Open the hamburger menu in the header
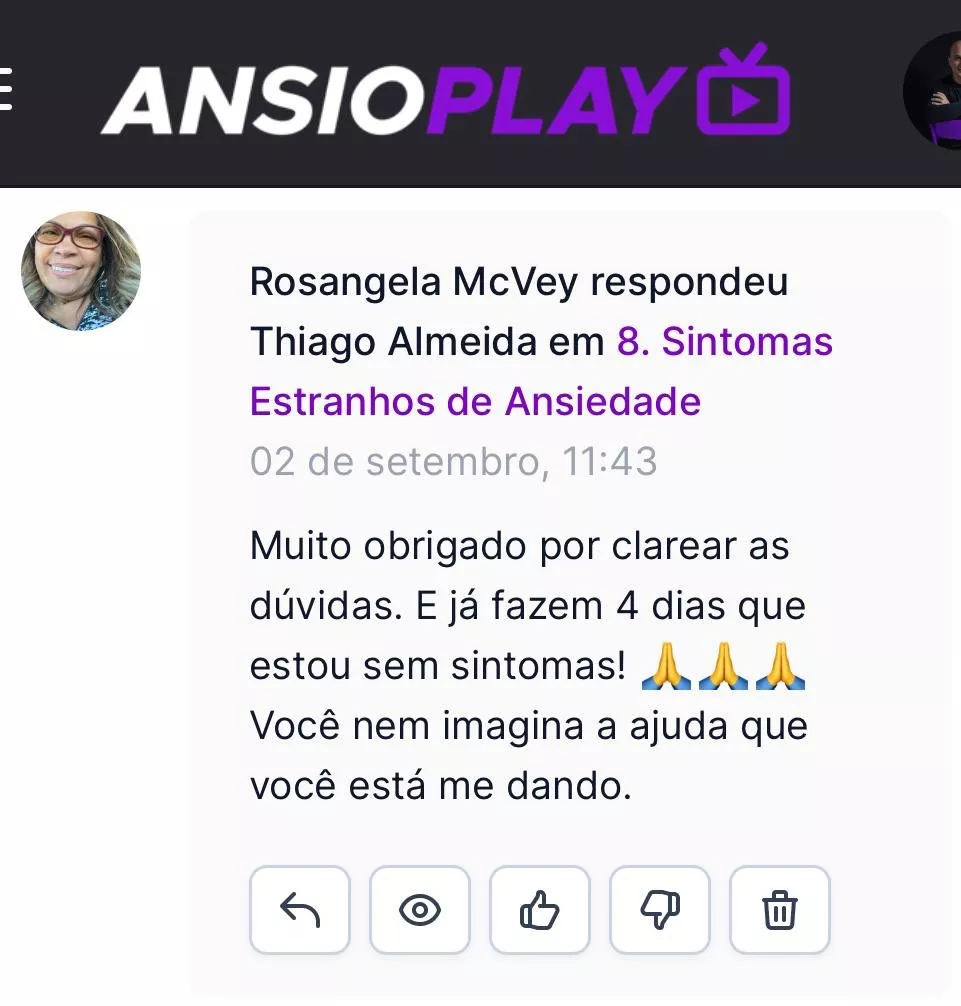This screenshot has width=961, height=1006. (x=5, y=90)
